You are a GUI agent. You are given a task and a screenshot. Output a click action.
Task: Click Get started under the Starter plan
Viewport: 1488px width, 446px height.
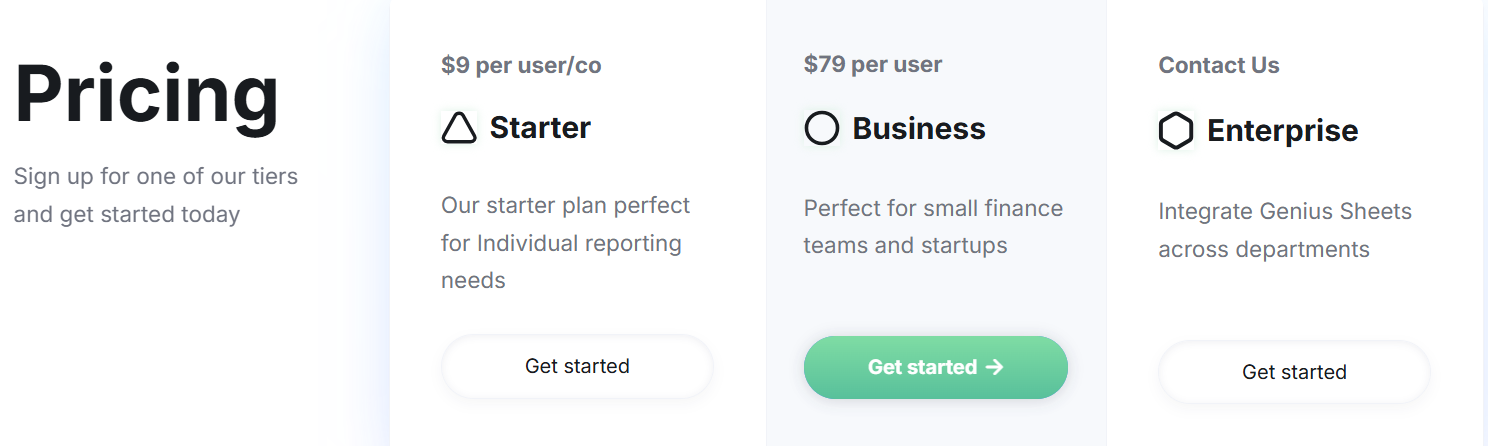pyautogui.click(x=577, y=366)
